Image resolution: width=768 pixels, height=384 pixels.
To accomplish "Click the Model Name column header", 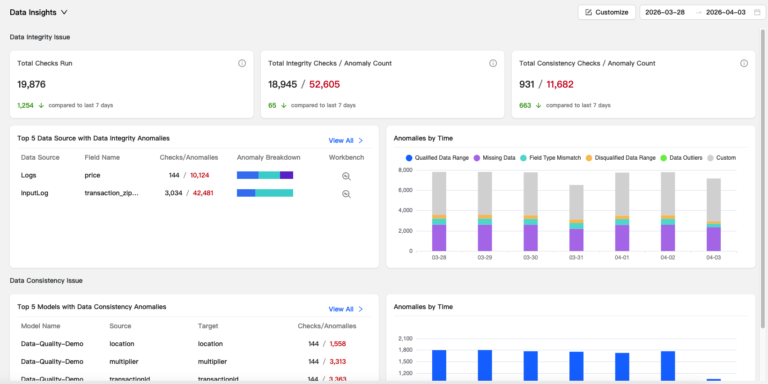I will (x=41, y=326).
